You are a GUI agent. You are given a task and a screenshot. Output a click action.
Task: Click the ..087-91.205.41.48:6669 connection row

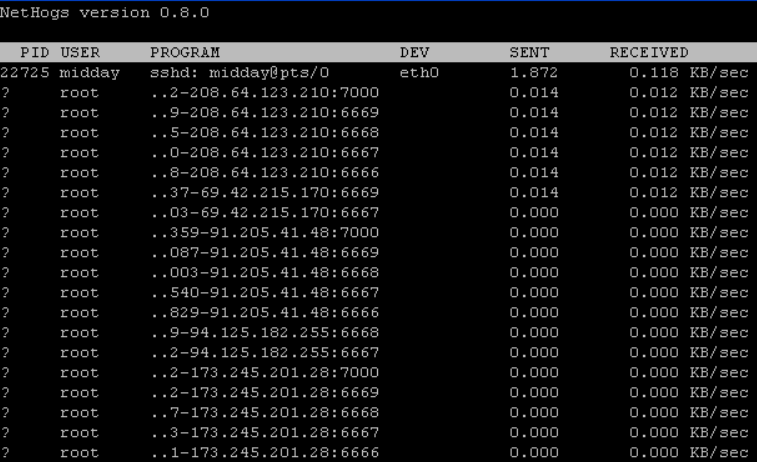375,252
